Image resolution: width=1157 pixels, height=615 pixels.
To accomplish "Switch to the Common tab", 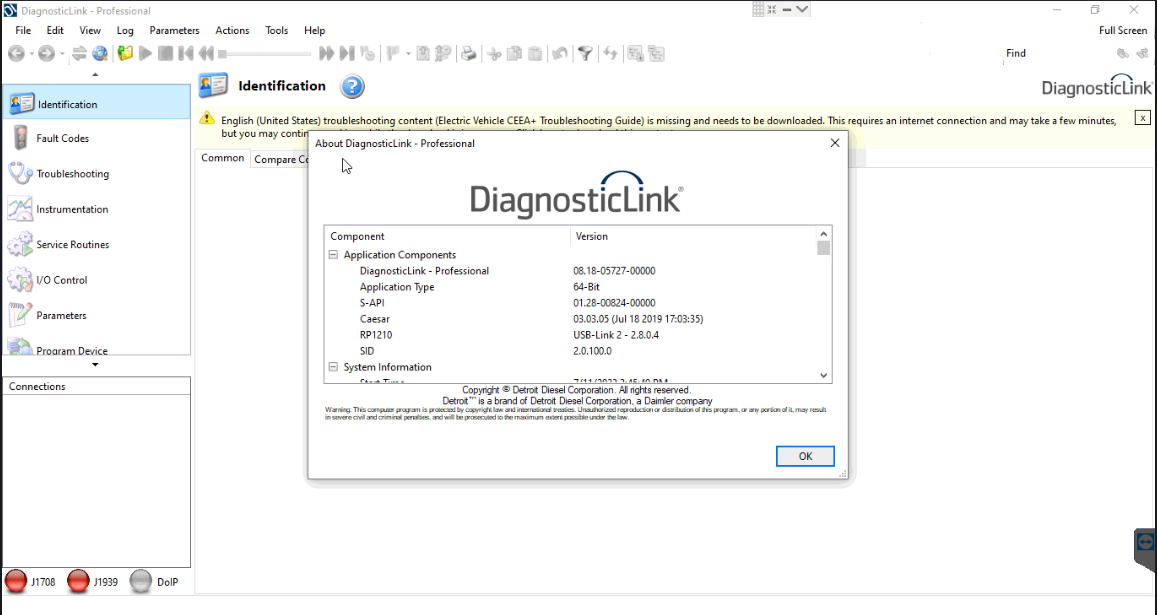I will (222, 158).
